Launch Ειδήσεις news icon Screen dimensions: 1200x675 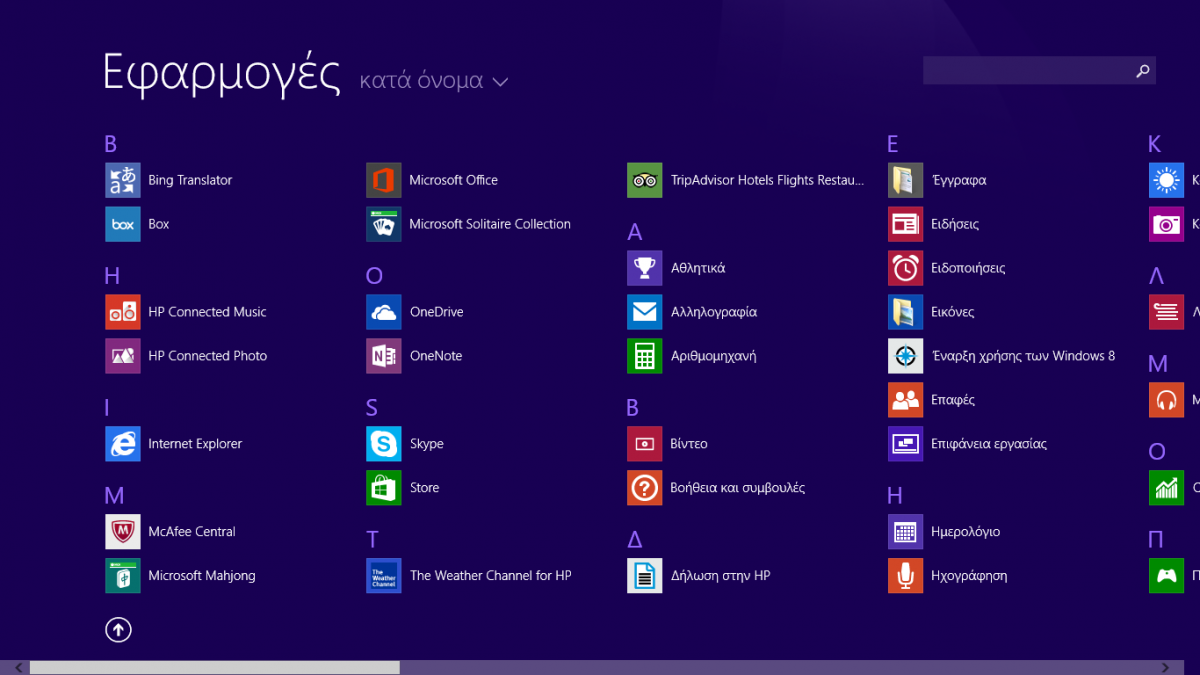coord(906,224)
